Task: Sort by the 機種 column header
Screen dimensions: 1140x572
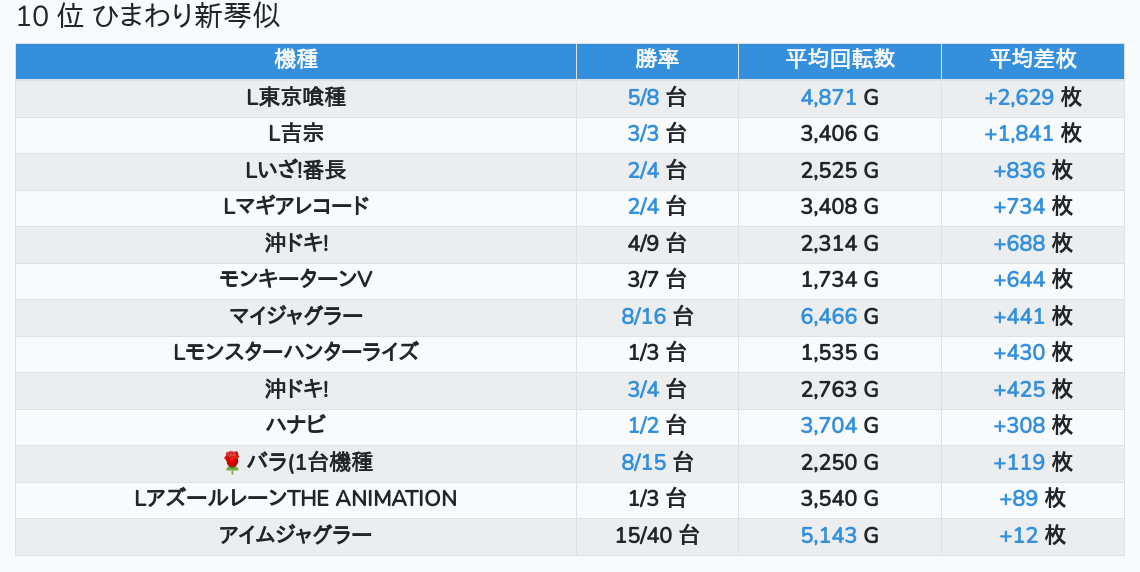Action: point(295,59)
